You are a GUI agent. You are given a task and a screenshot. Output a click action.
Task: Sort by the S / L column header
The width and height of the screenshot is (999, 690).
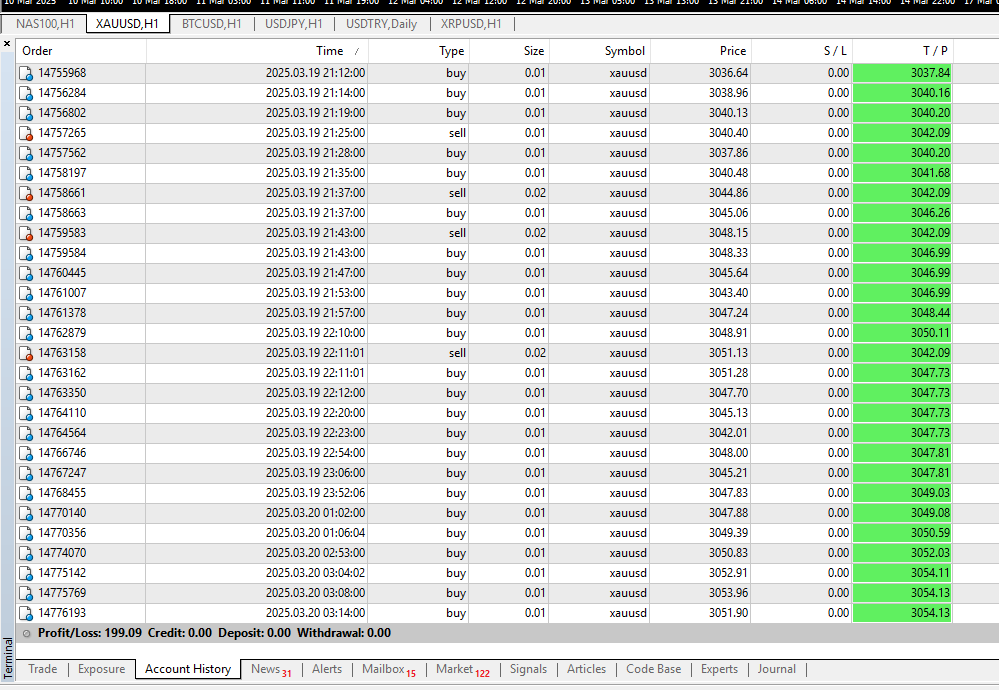801,51
